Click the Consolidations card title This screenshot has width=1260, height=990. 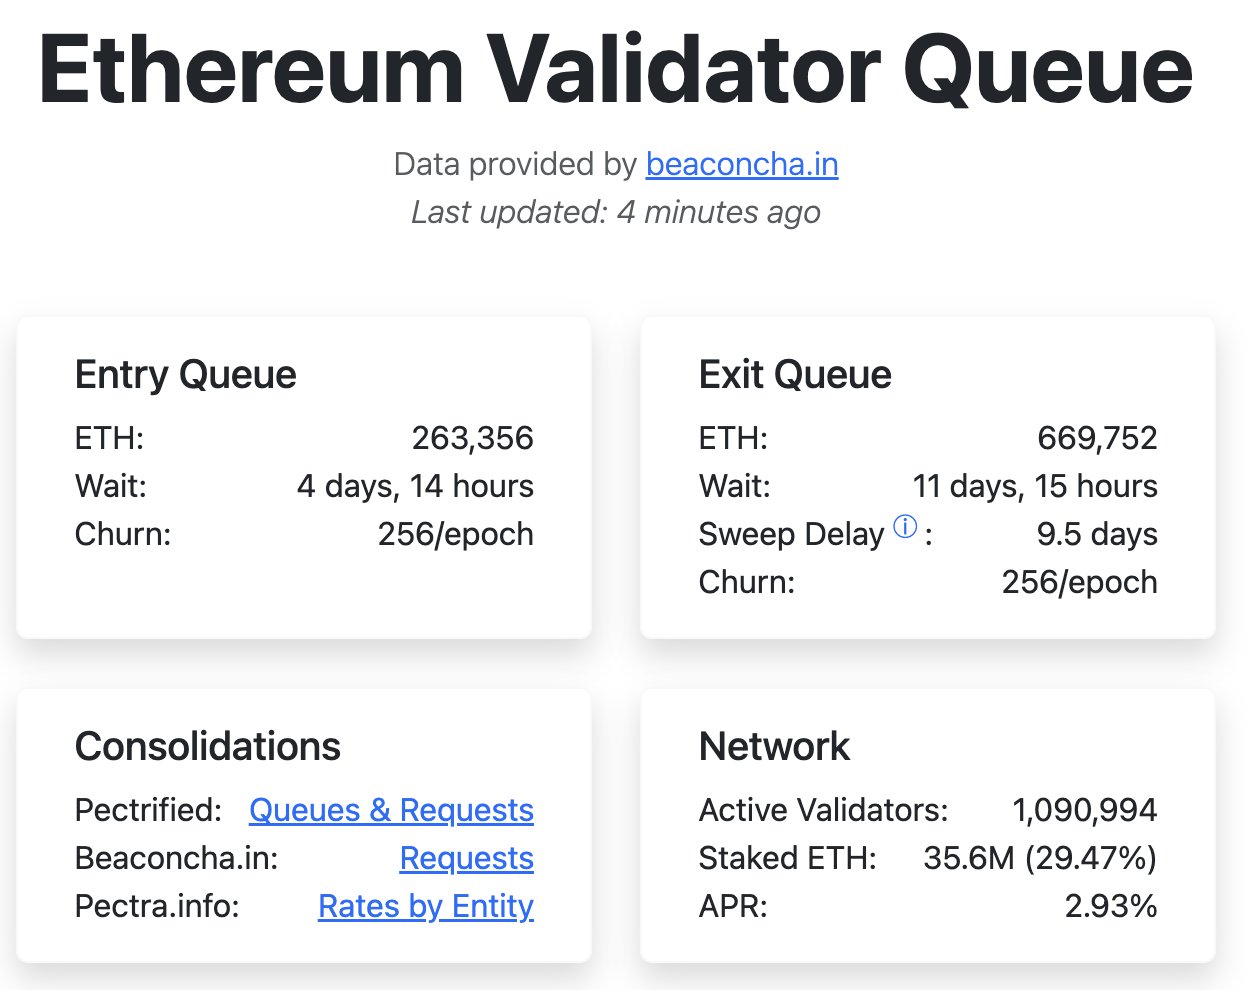208,747
